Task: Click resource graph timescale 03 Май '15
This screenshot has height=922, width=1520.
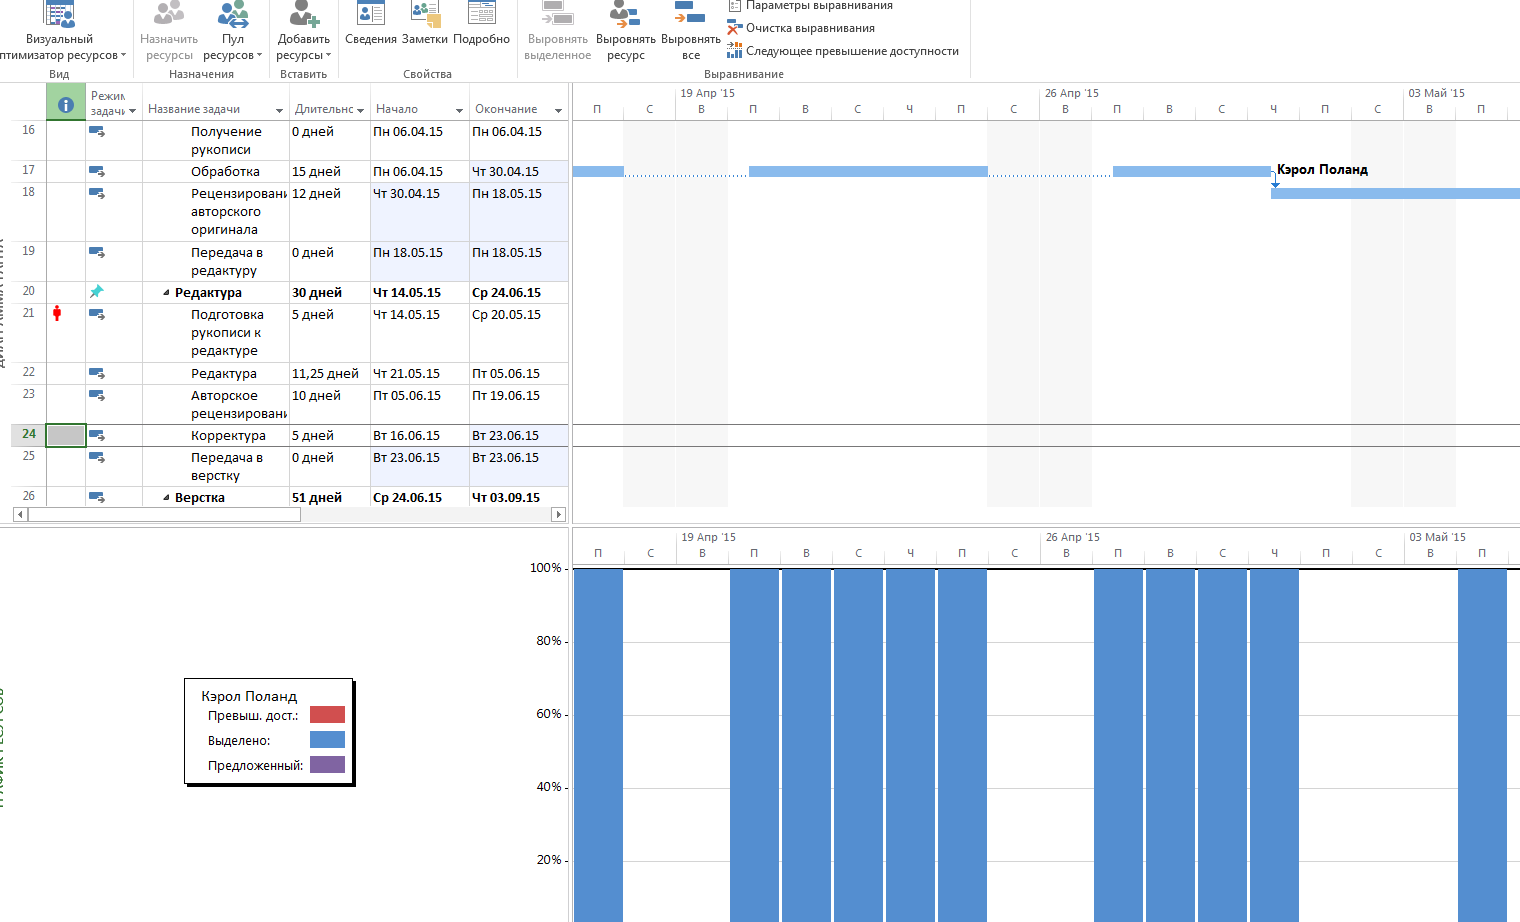Action: [1437, 537]
